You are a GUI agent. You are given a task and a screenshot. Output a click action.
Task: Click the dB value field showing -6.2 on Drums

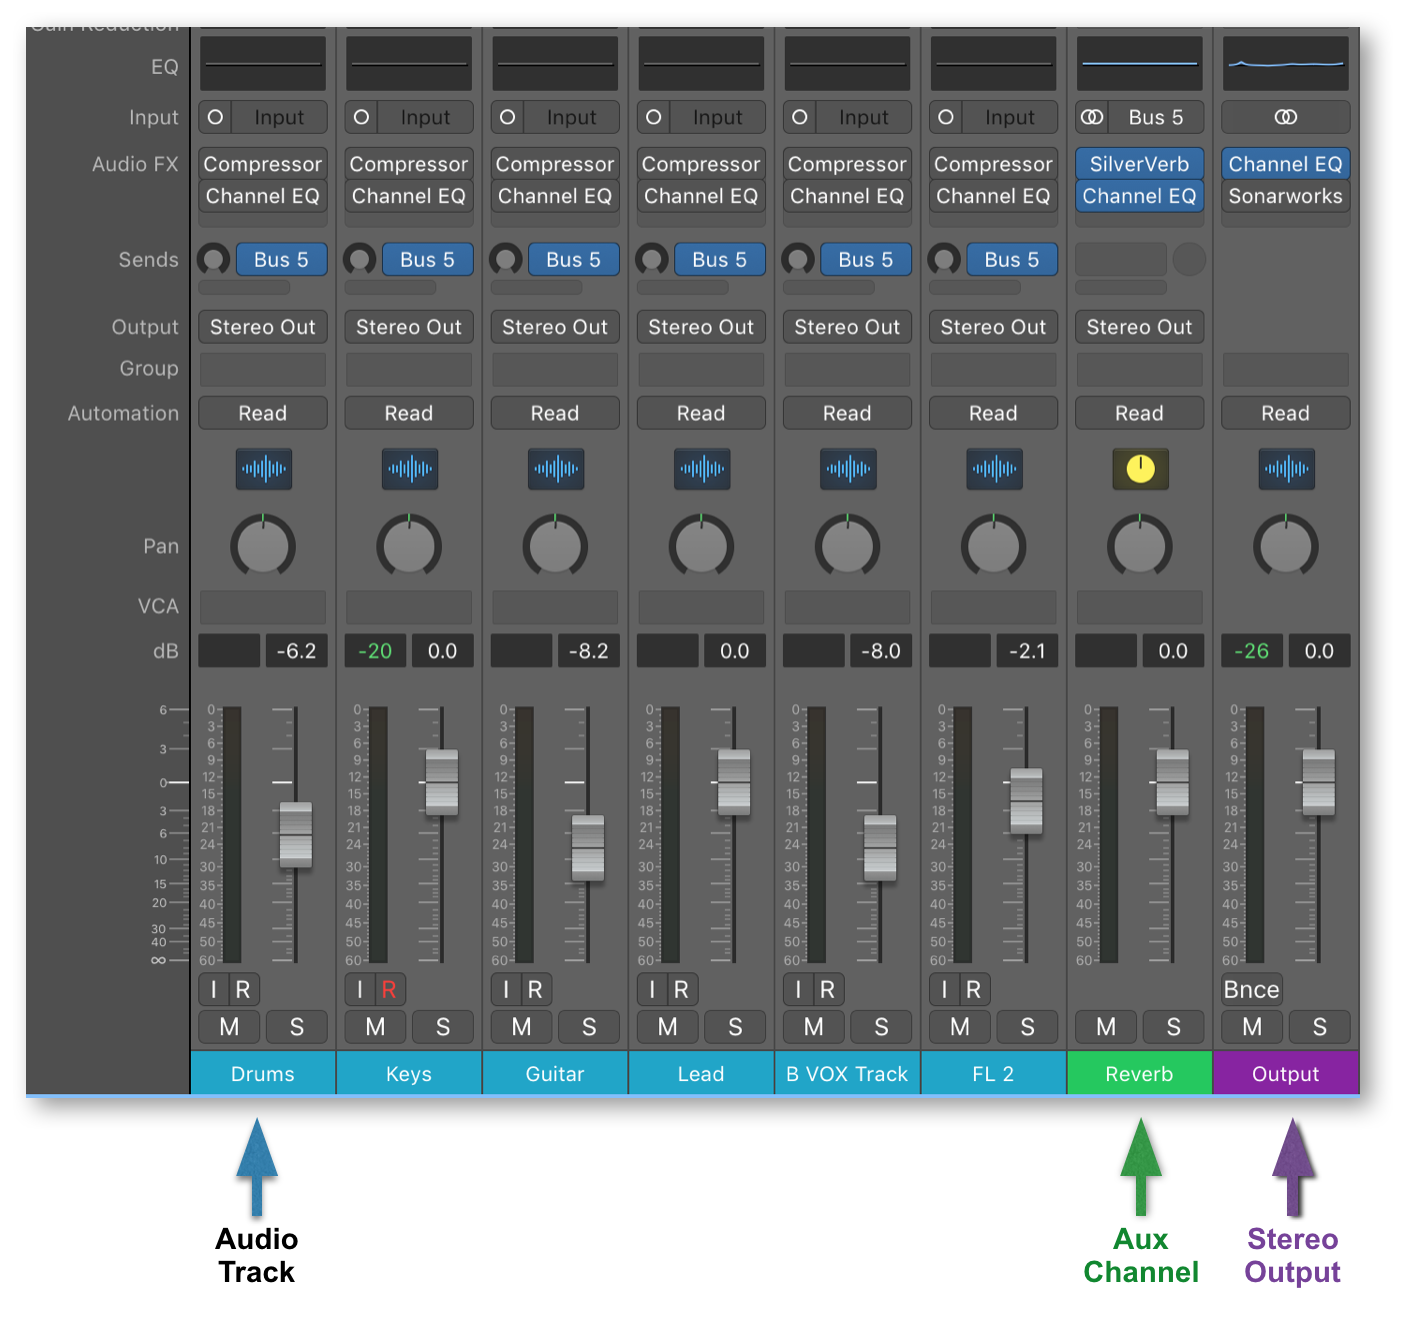tap(297, 650)
